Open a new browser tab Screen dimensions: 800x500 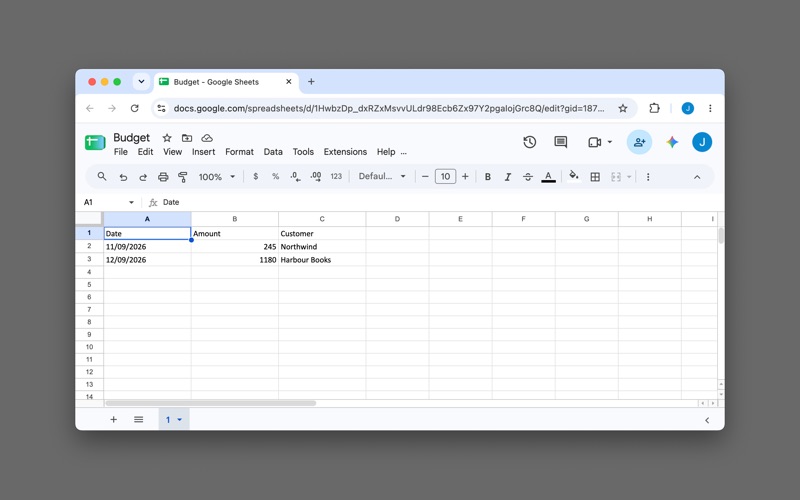pyautogui.click(x=311, y=82)
